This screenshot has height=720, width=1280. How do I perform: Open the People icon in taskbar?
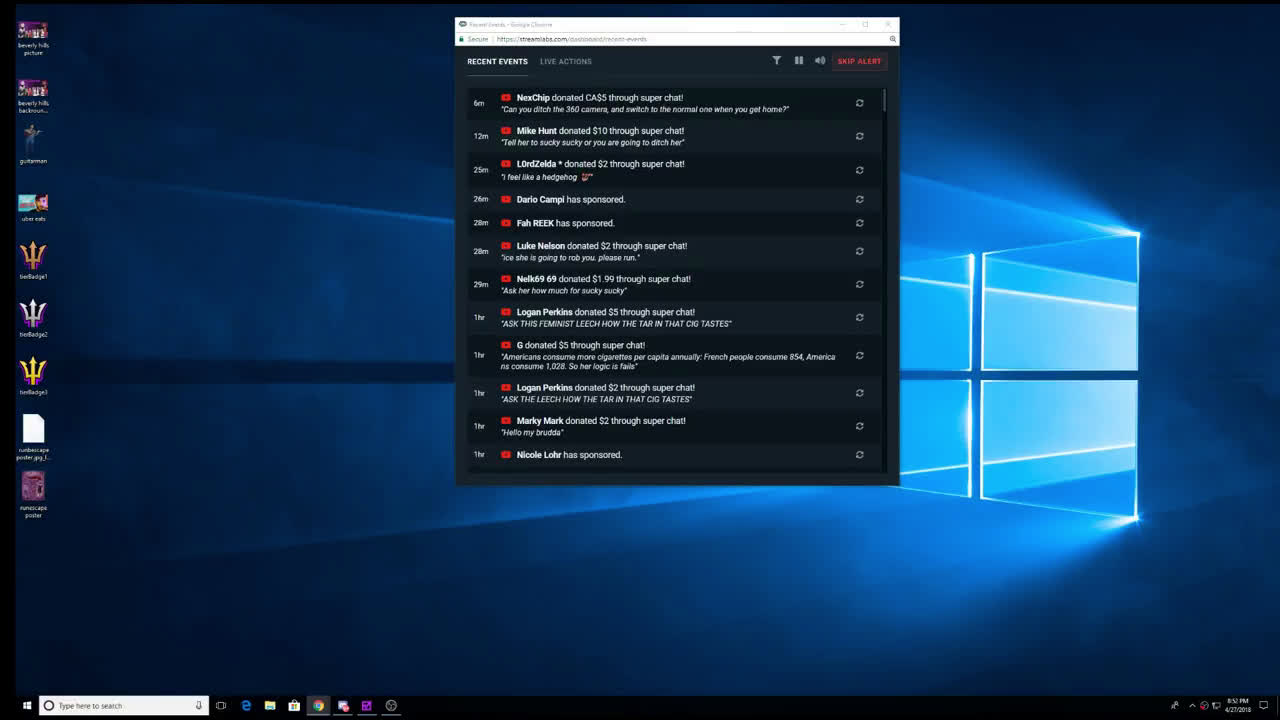pos(1174,706)
